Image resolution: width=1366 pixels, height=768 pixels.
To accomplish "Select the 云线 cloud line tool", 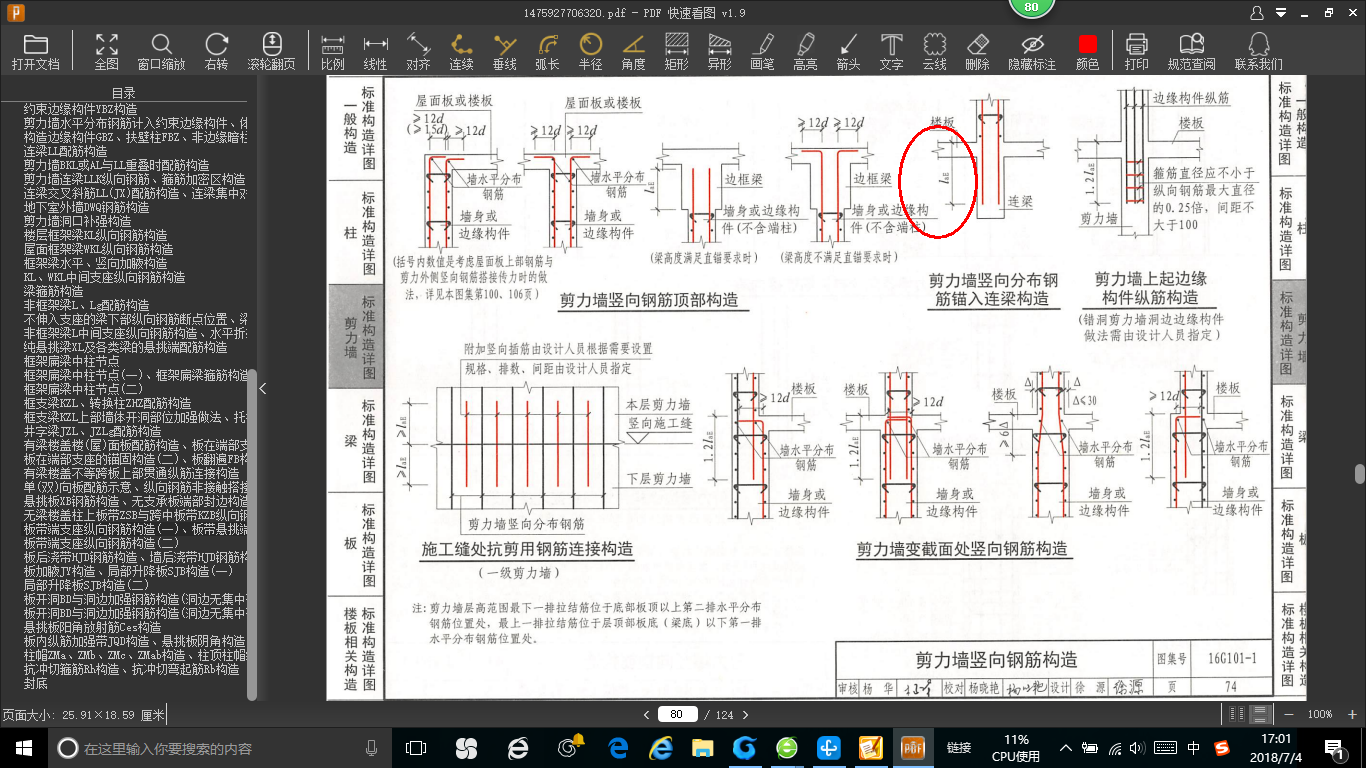I will [934, 51].
